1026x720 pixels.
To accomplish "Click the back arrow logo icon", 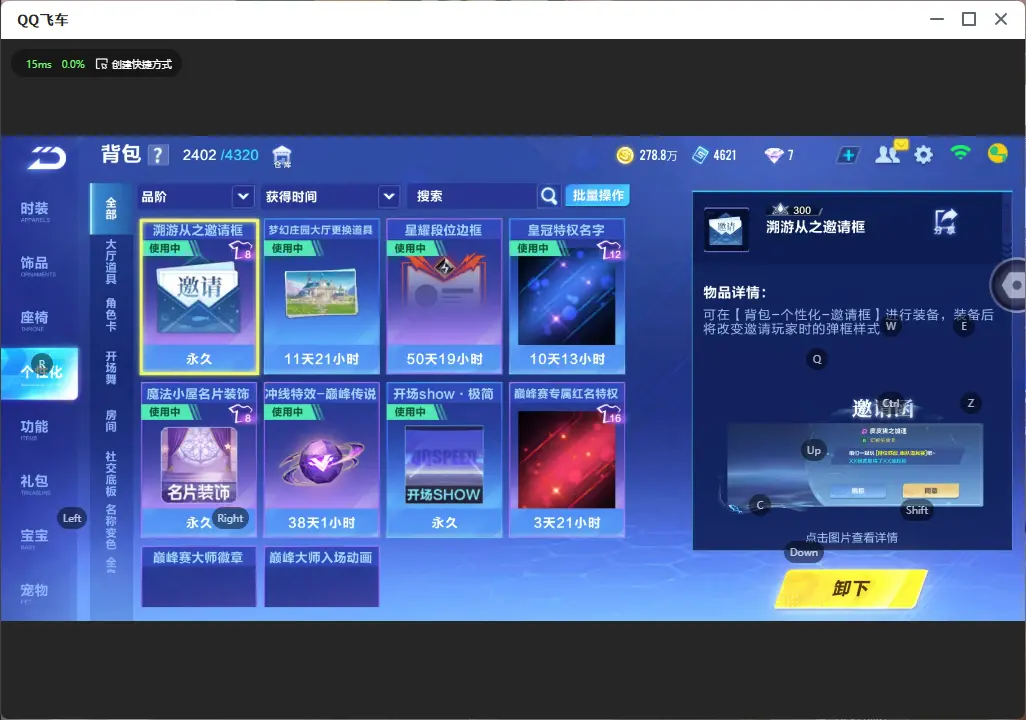I will click(46, 157).
